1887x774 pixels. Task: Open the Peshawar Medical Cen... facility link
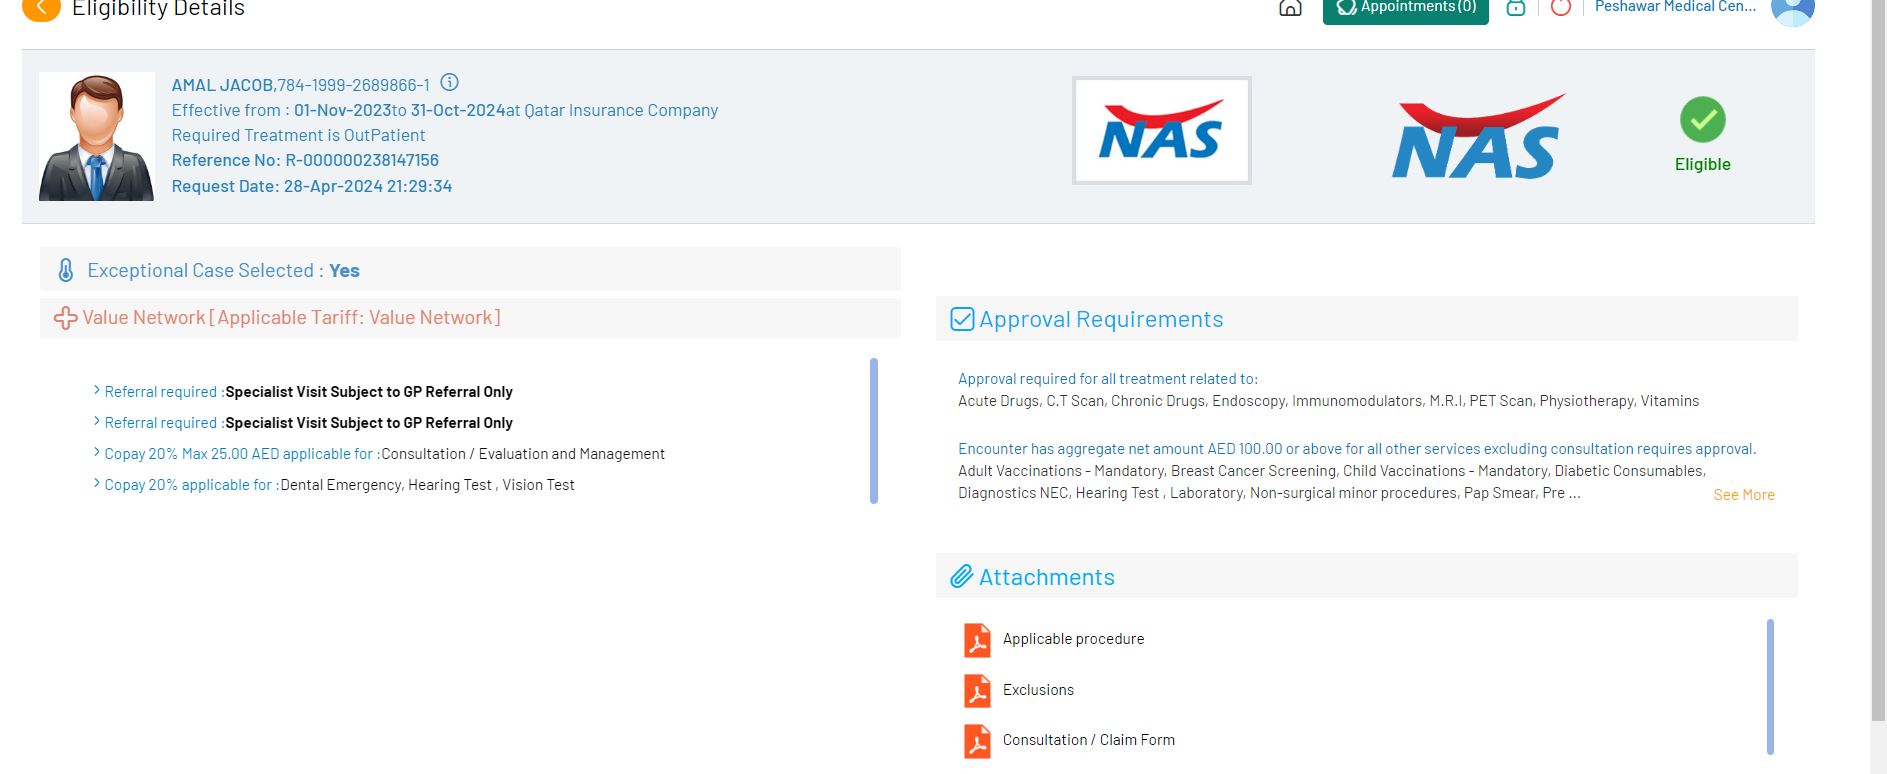1675,7
